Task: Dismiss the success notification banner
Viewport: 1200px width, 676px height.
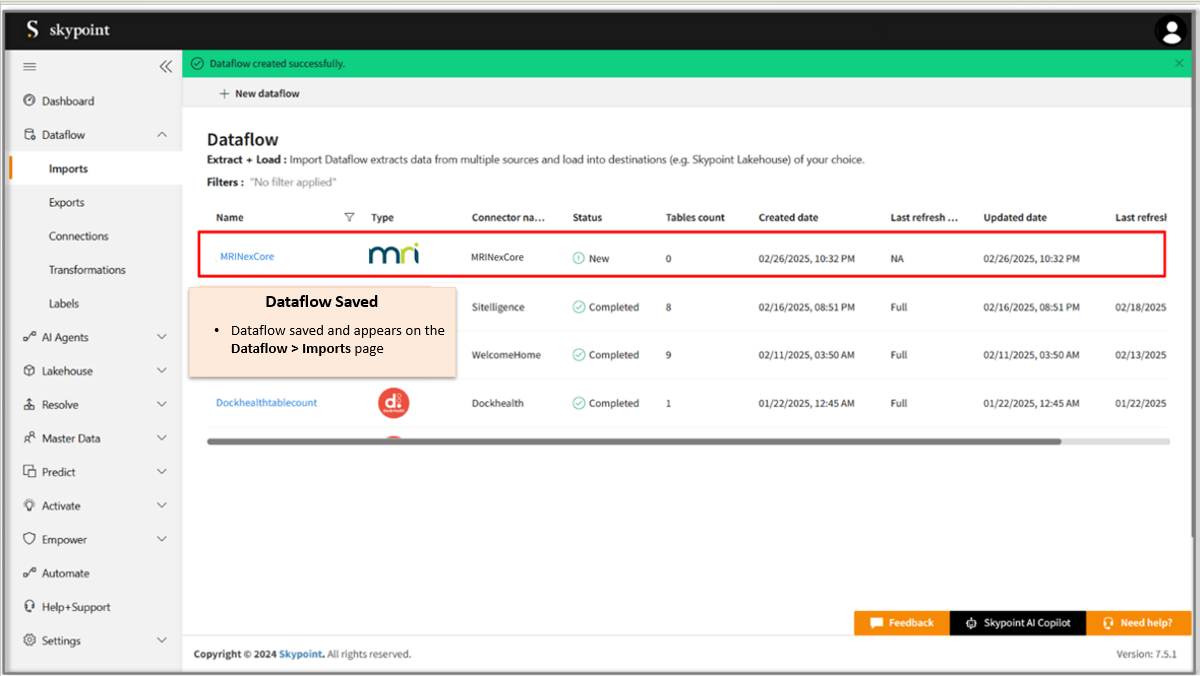Action: point(1179,63)
